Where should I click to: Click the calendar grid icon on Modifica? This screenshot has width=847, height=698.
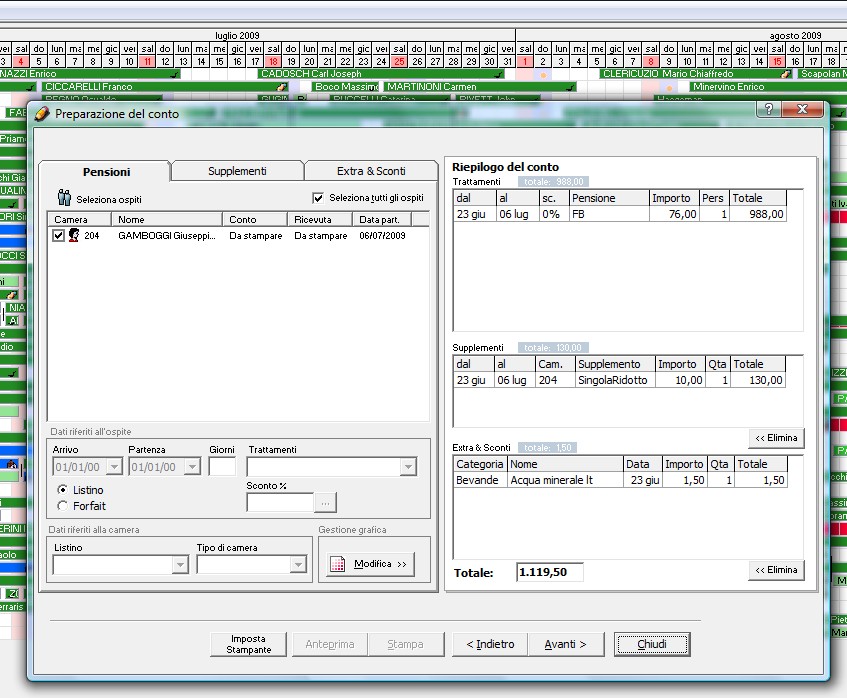coord(338,563)
